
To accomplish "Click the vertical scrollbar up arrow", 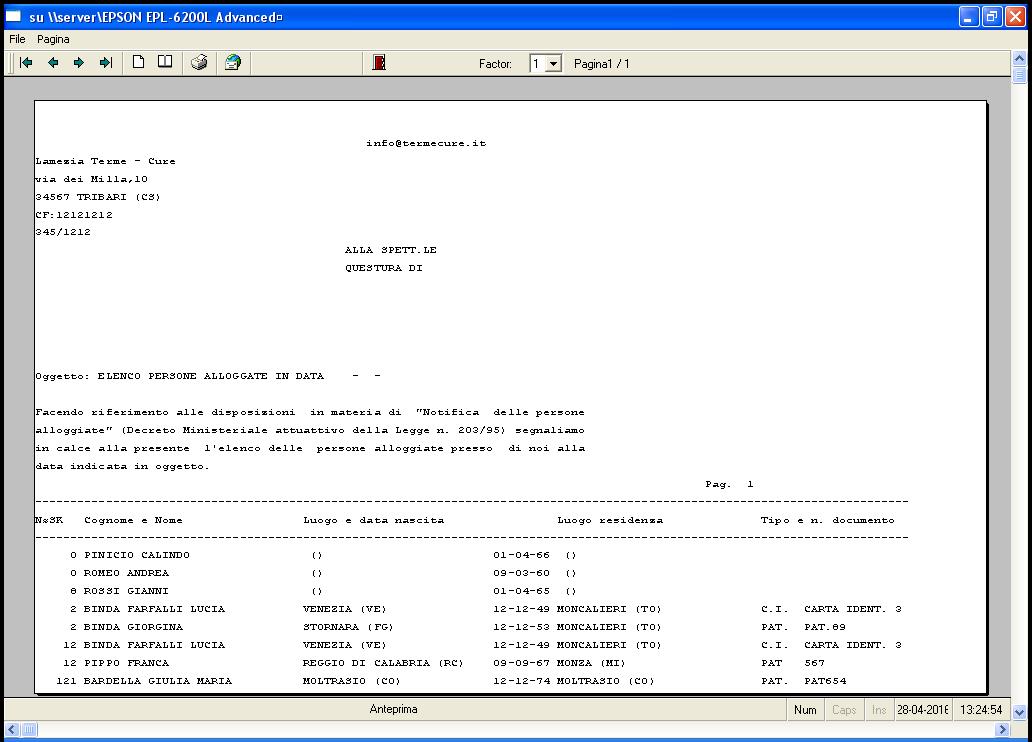I will [x=1019, y=59].
